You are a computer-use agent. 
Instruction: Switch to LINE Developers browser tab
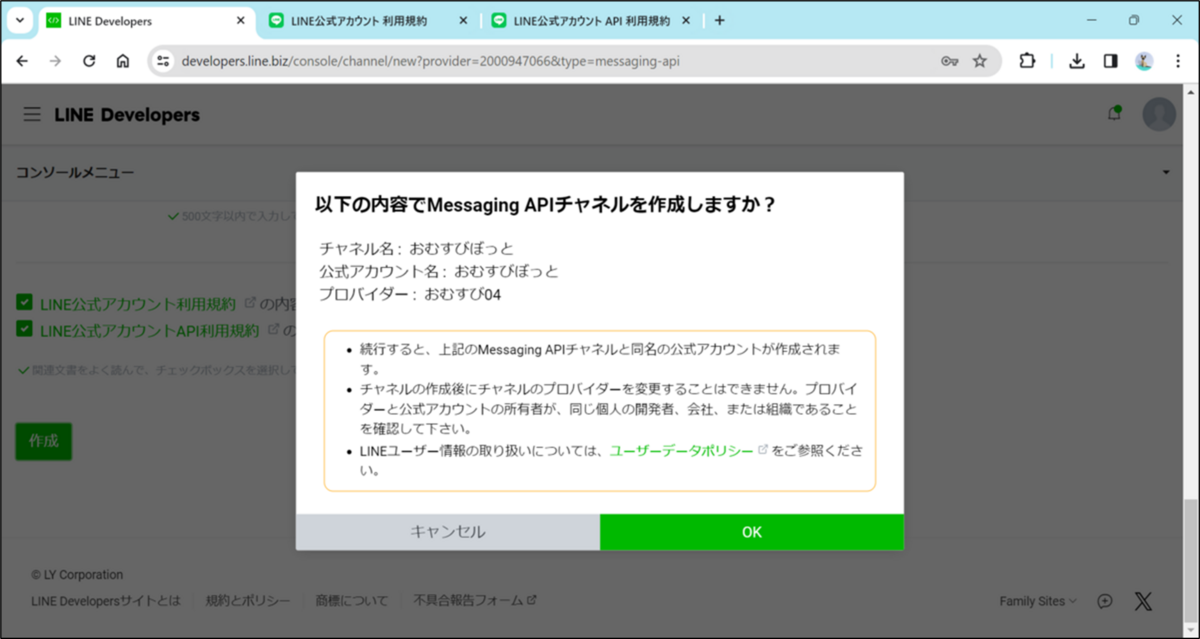pos(146,21)
